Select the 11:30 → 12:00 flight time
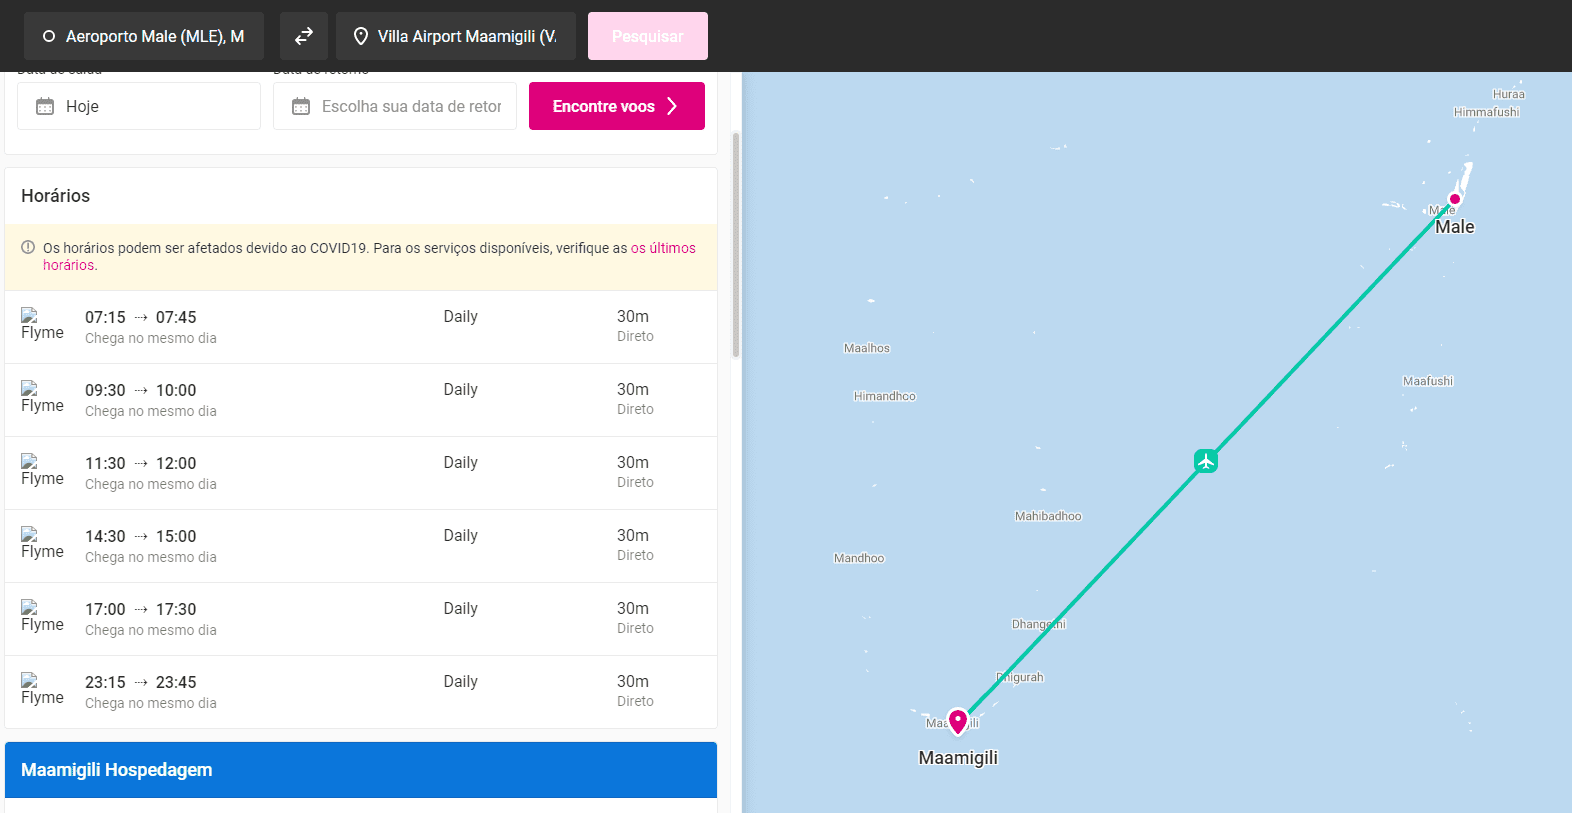 pyautogui.click(x=141, y=463)
